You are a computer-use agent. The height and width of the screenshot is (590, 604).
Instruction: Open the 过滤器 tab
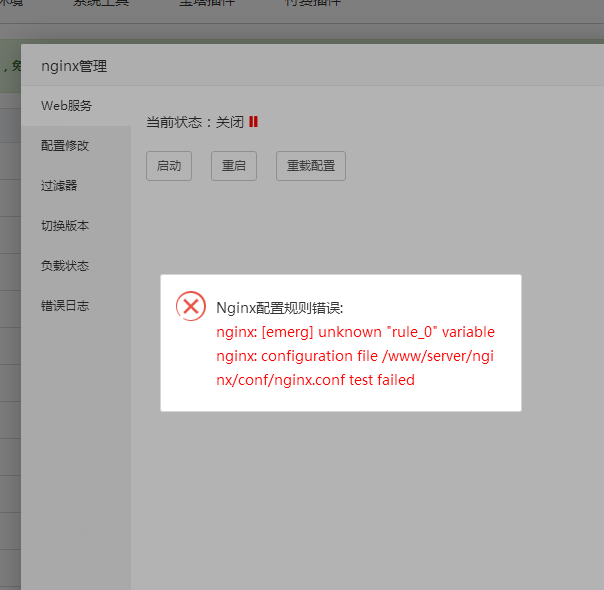[x=76, y=186]
